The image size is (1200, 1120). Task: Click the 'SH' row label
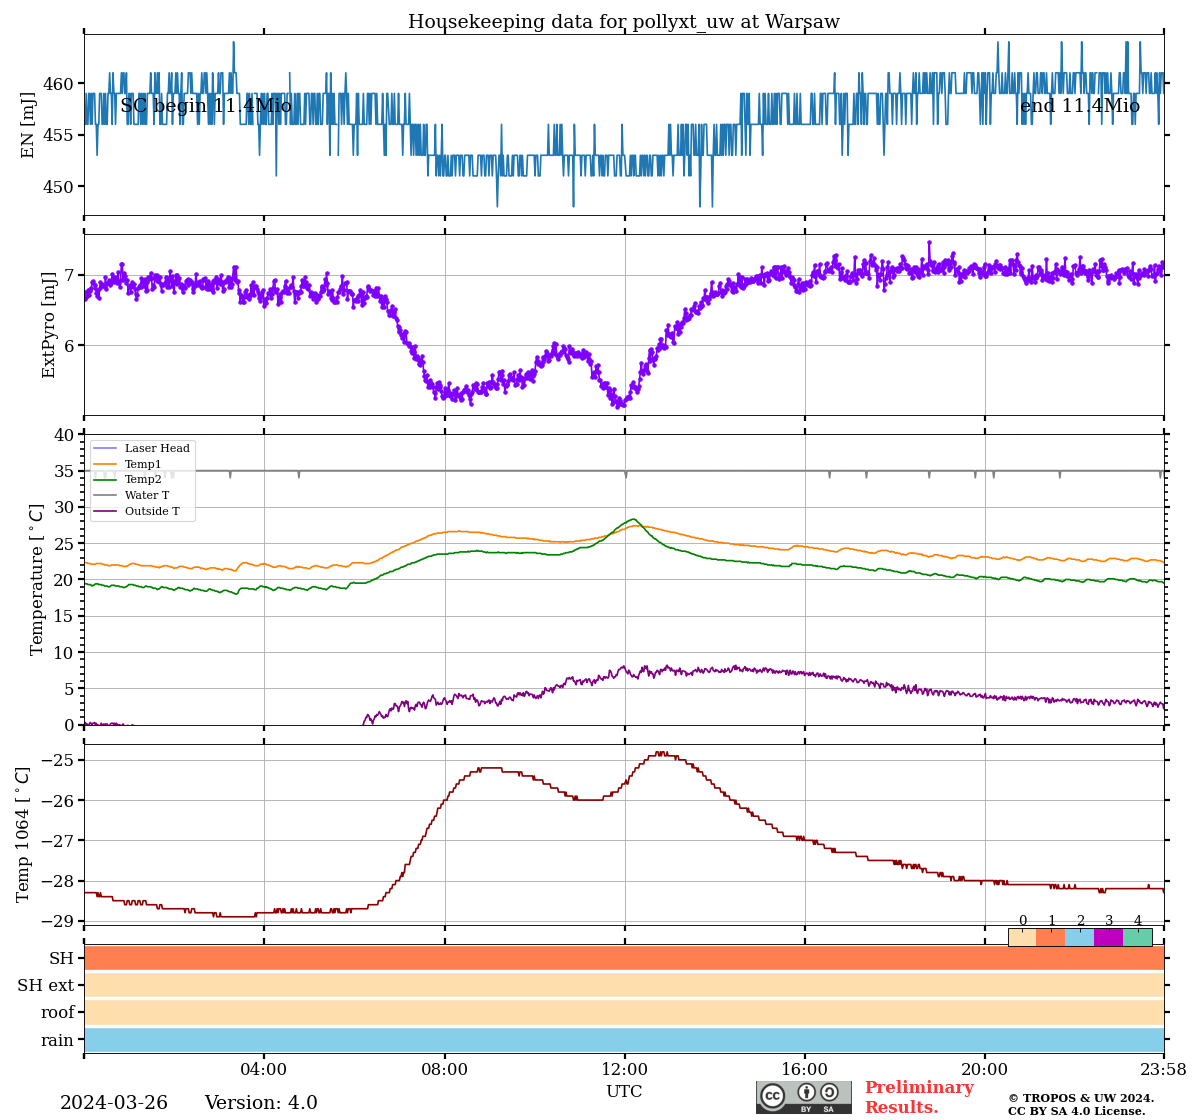[x=62, y=958]
